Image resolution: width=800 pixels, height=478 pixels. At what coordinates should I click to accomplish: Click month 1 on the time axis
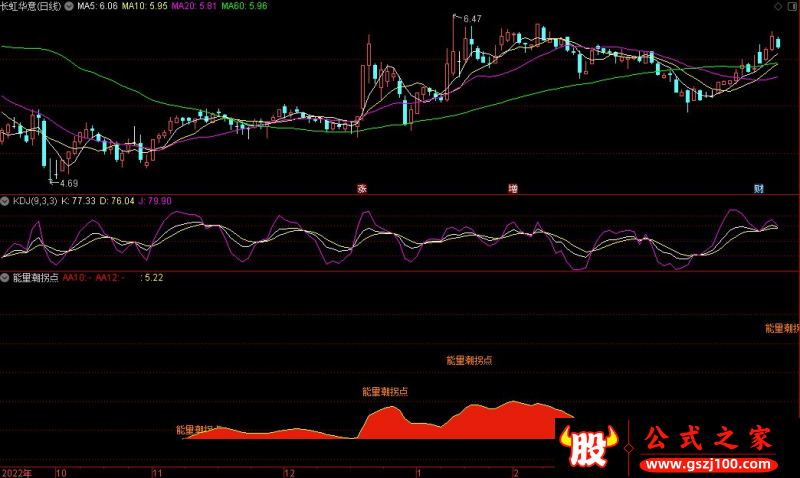419,473
